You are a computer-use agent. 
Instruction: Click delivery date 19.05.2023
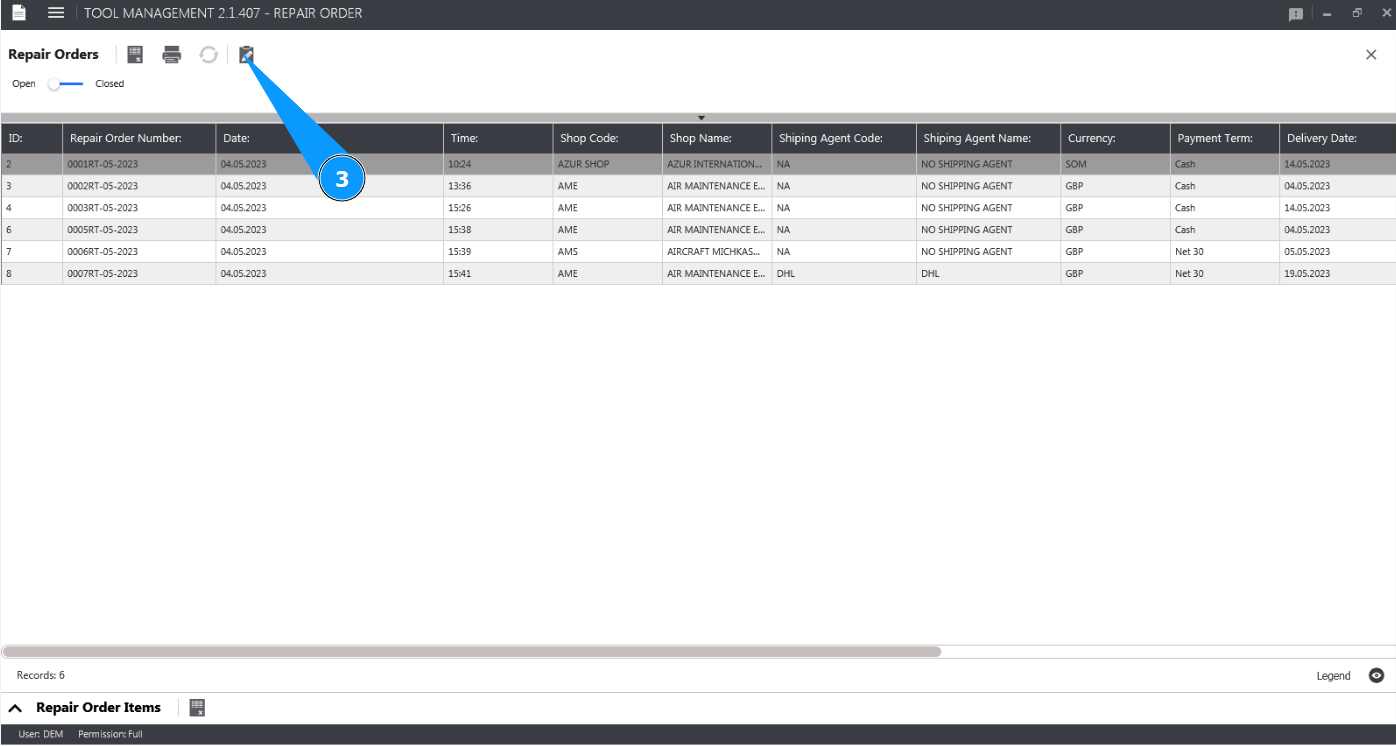click(x=1337, y=274)
